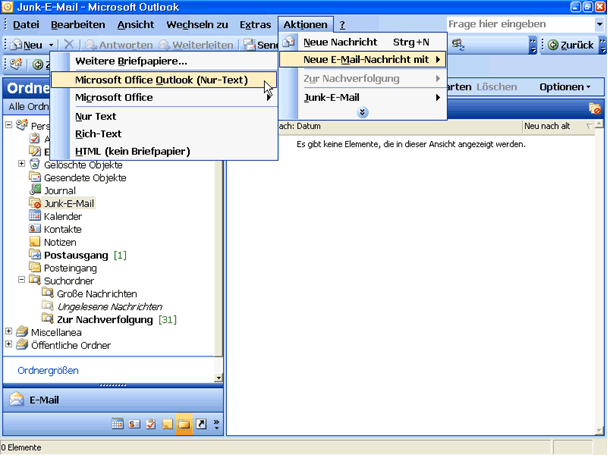Click the delete X toolbar icon

pos(69,45)
